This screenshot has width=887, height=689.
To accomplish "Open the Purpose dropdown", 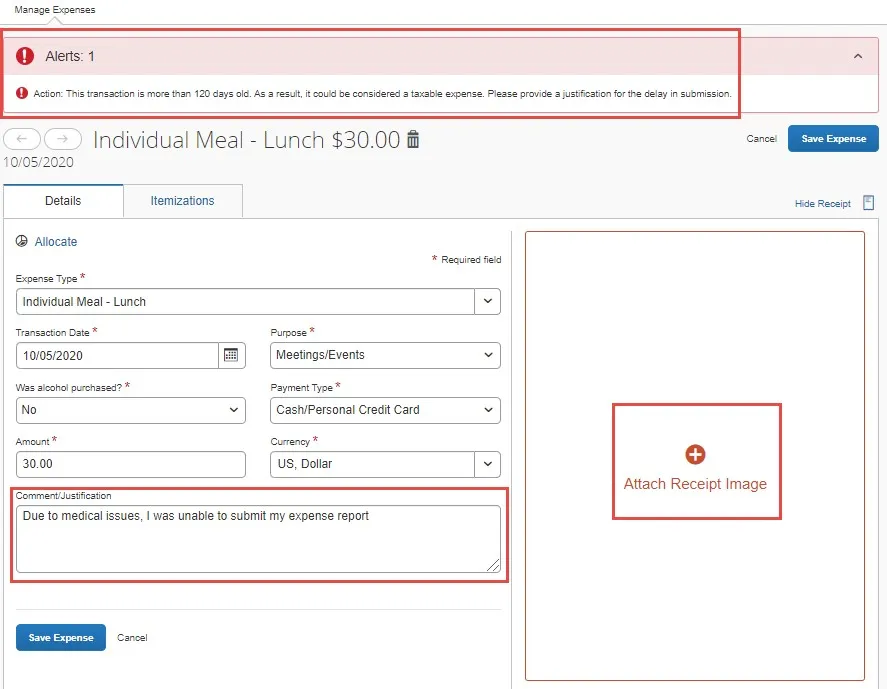I will [x=385, y=355].
